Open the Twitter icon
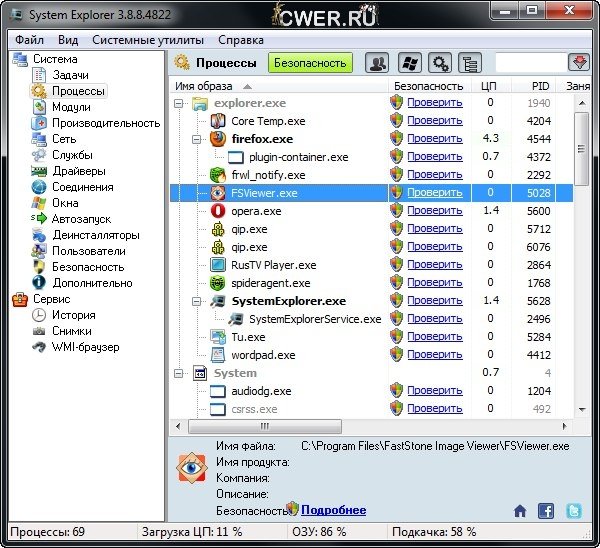This screenshot has width=600, height=548. tap(574, 511)
